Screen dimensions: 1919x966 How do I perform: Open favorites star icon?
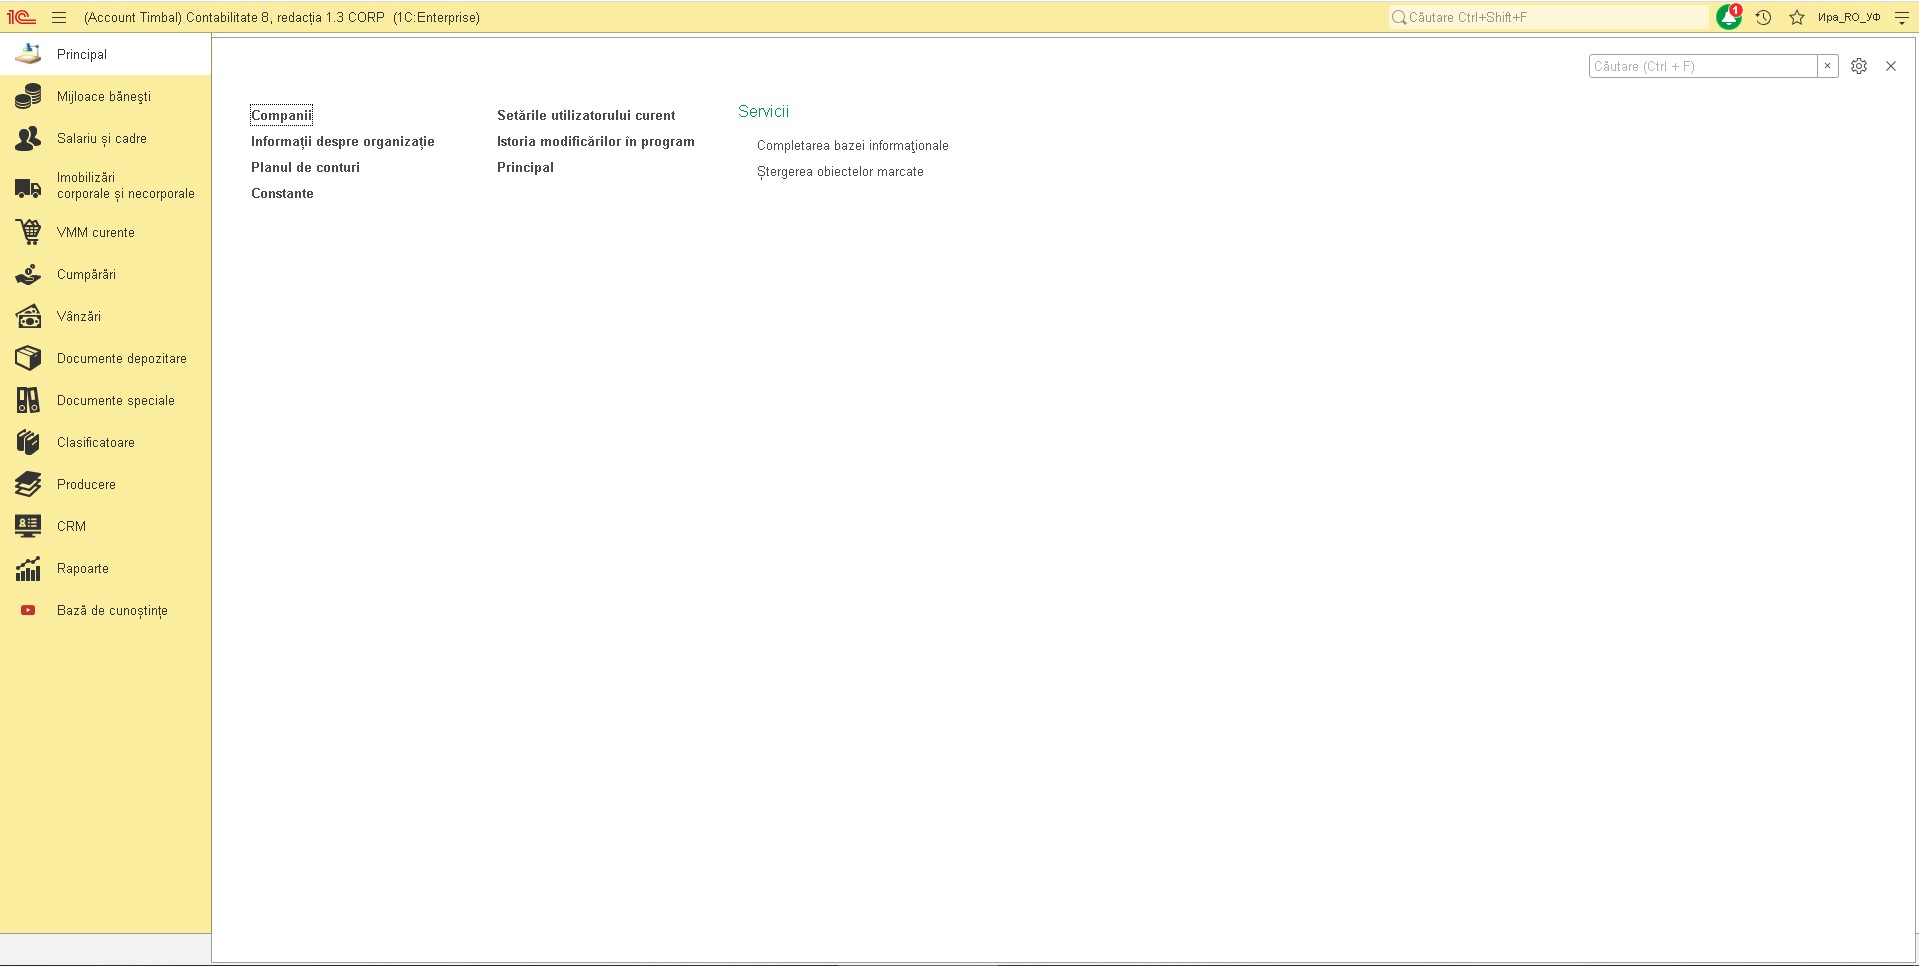[1797, 17]
